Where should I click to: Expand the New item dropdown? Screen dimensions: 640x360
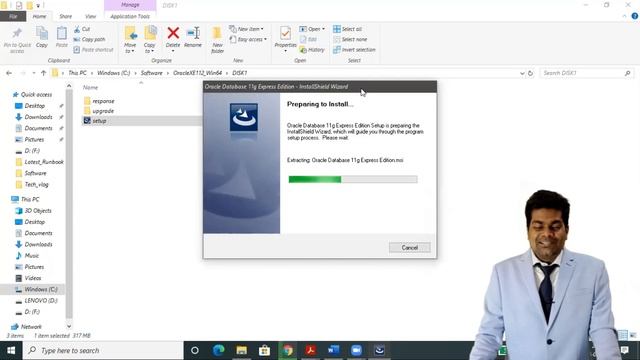tap(246, 29)
